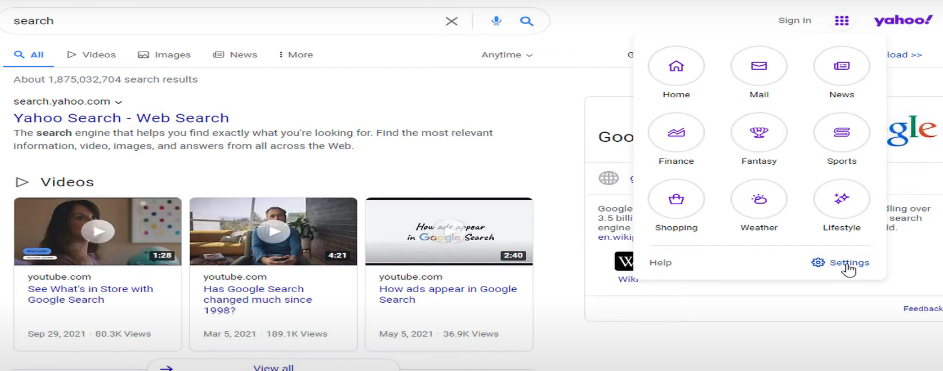Clear the search box with the X icon
The width and height of the screenshot is (943, 371).
451,21
